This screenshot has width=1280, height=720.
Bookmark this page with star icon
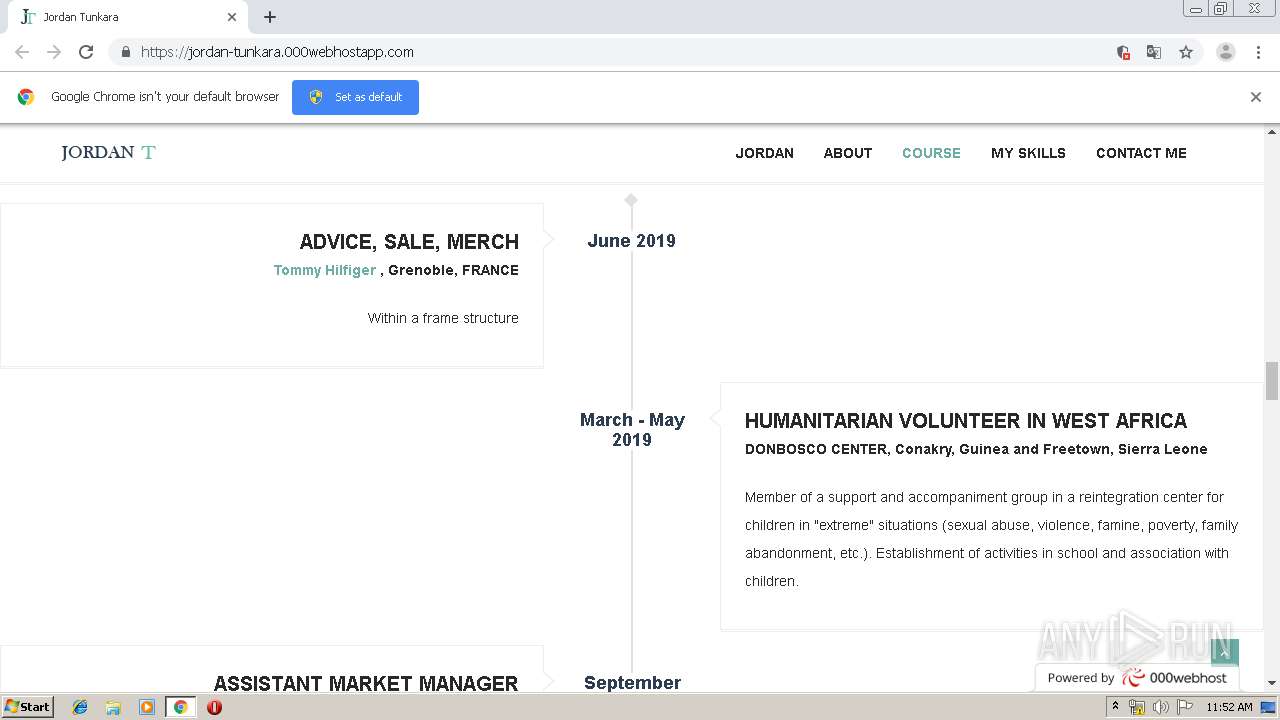[x=1186, y=52]
